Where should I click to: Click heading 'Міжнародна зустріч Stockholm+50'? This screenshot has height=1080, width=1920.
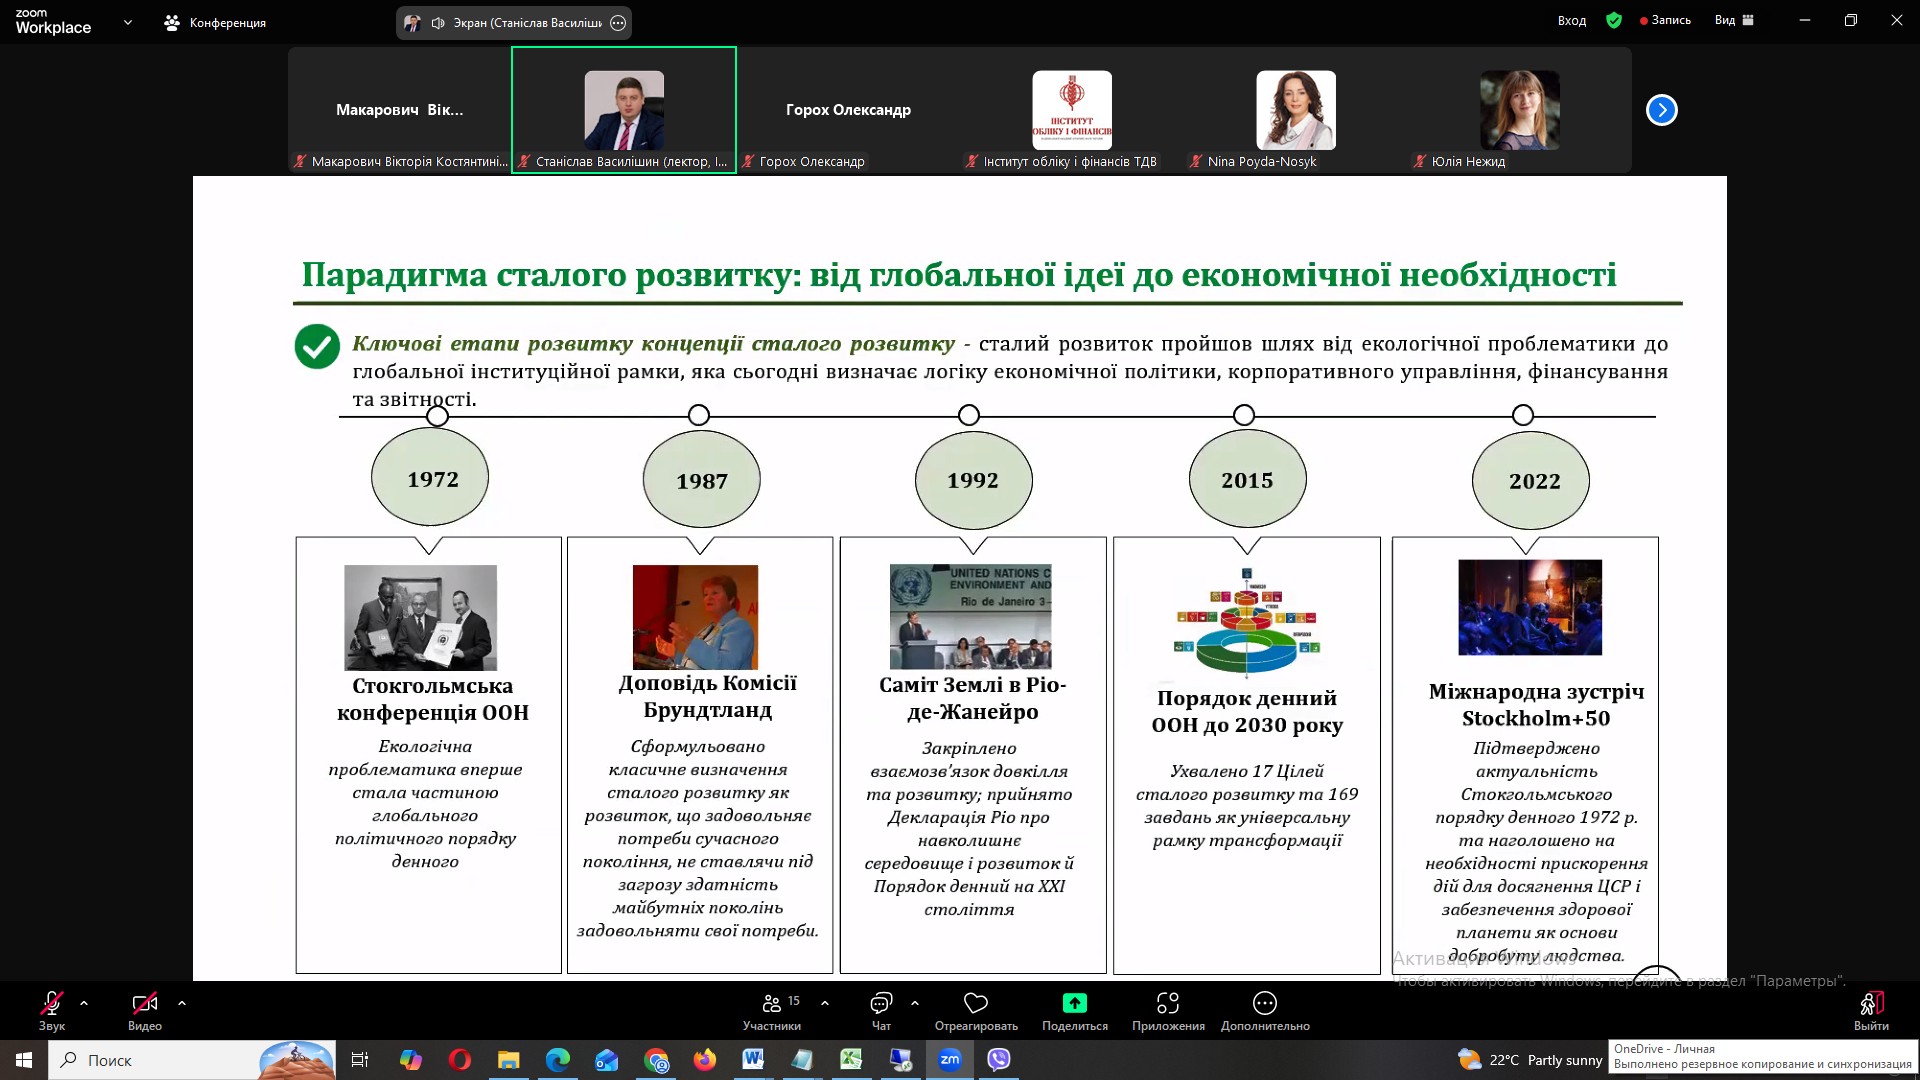1536,705
